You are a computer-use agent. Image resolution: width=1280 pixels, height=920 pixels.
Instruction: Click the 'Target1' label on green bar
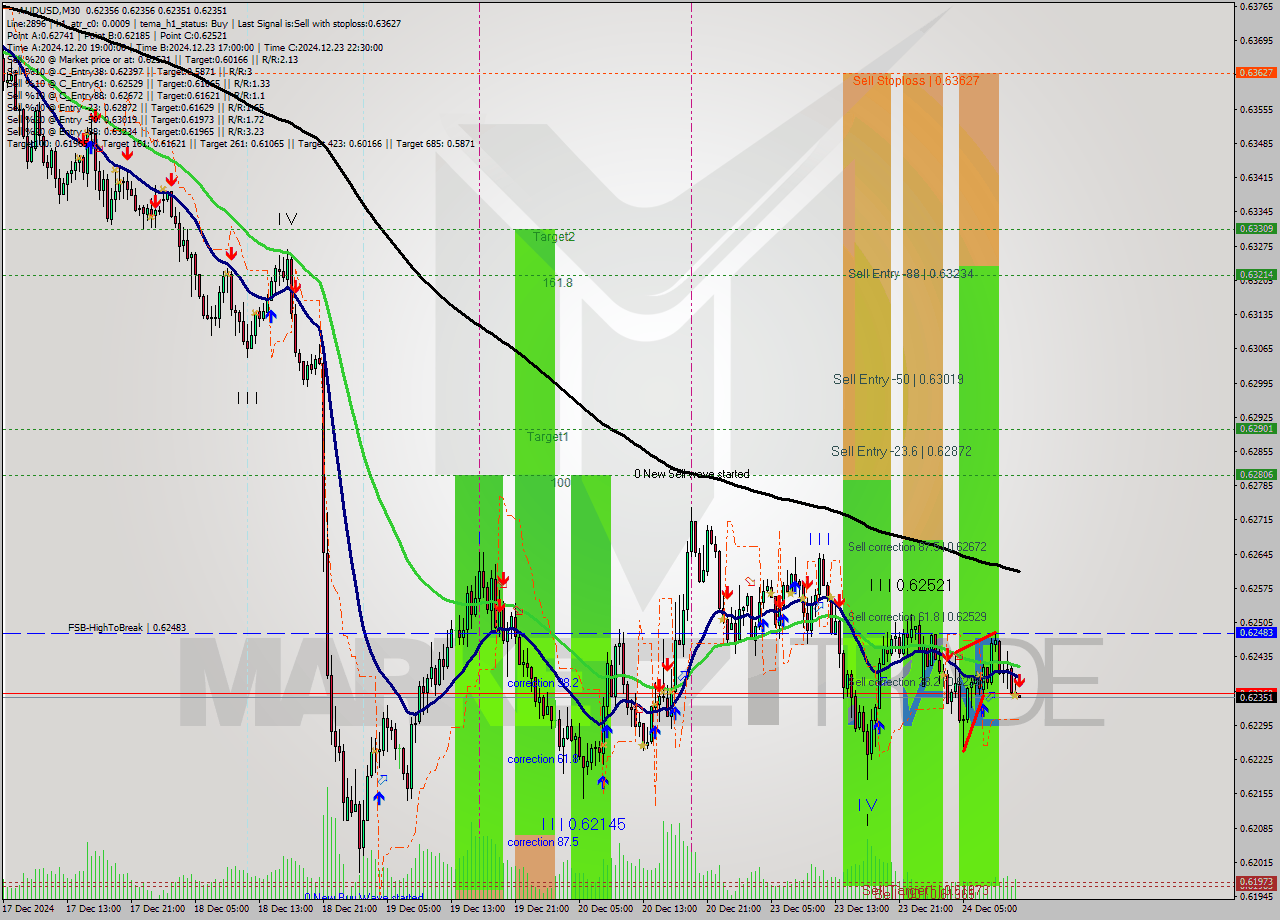(548, 437)
